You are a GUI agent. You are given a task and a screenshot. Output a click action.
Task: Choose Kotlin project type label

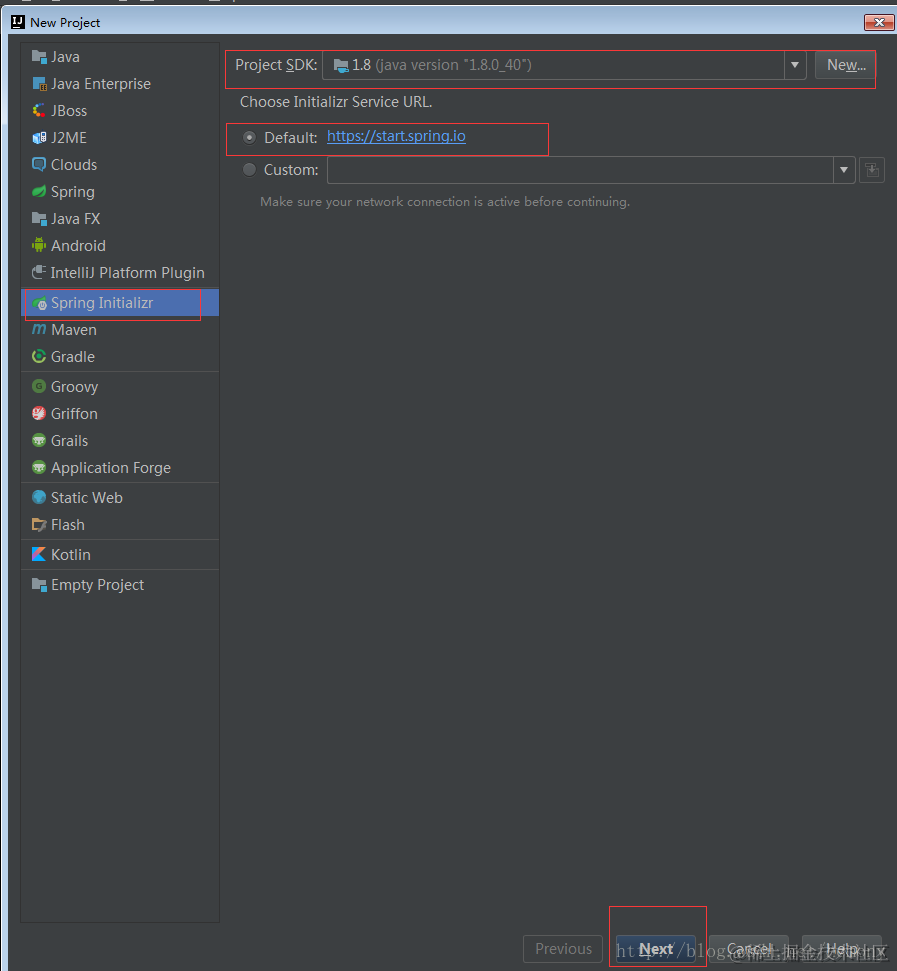coord(71,555)
